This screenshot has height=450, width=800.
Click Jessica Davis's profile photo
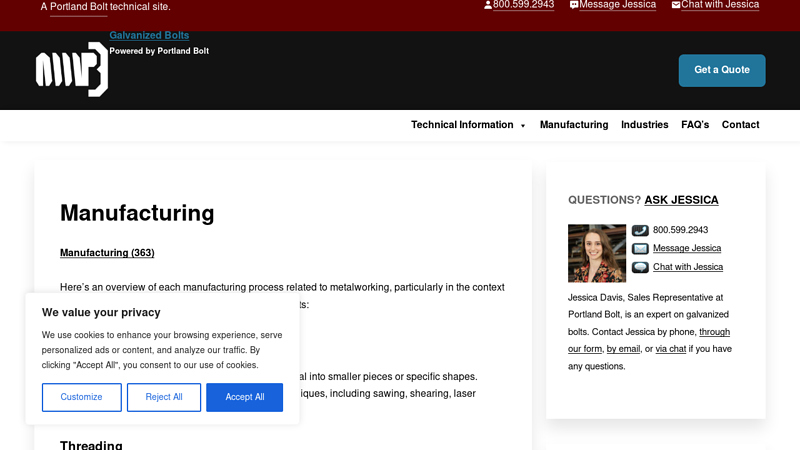tap(597, 253)
